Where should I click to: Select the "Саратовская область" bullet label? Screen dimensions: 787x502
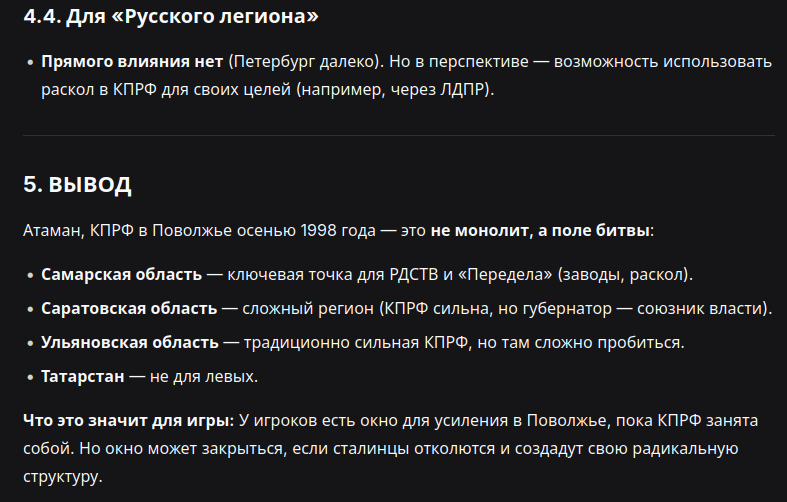129,308
